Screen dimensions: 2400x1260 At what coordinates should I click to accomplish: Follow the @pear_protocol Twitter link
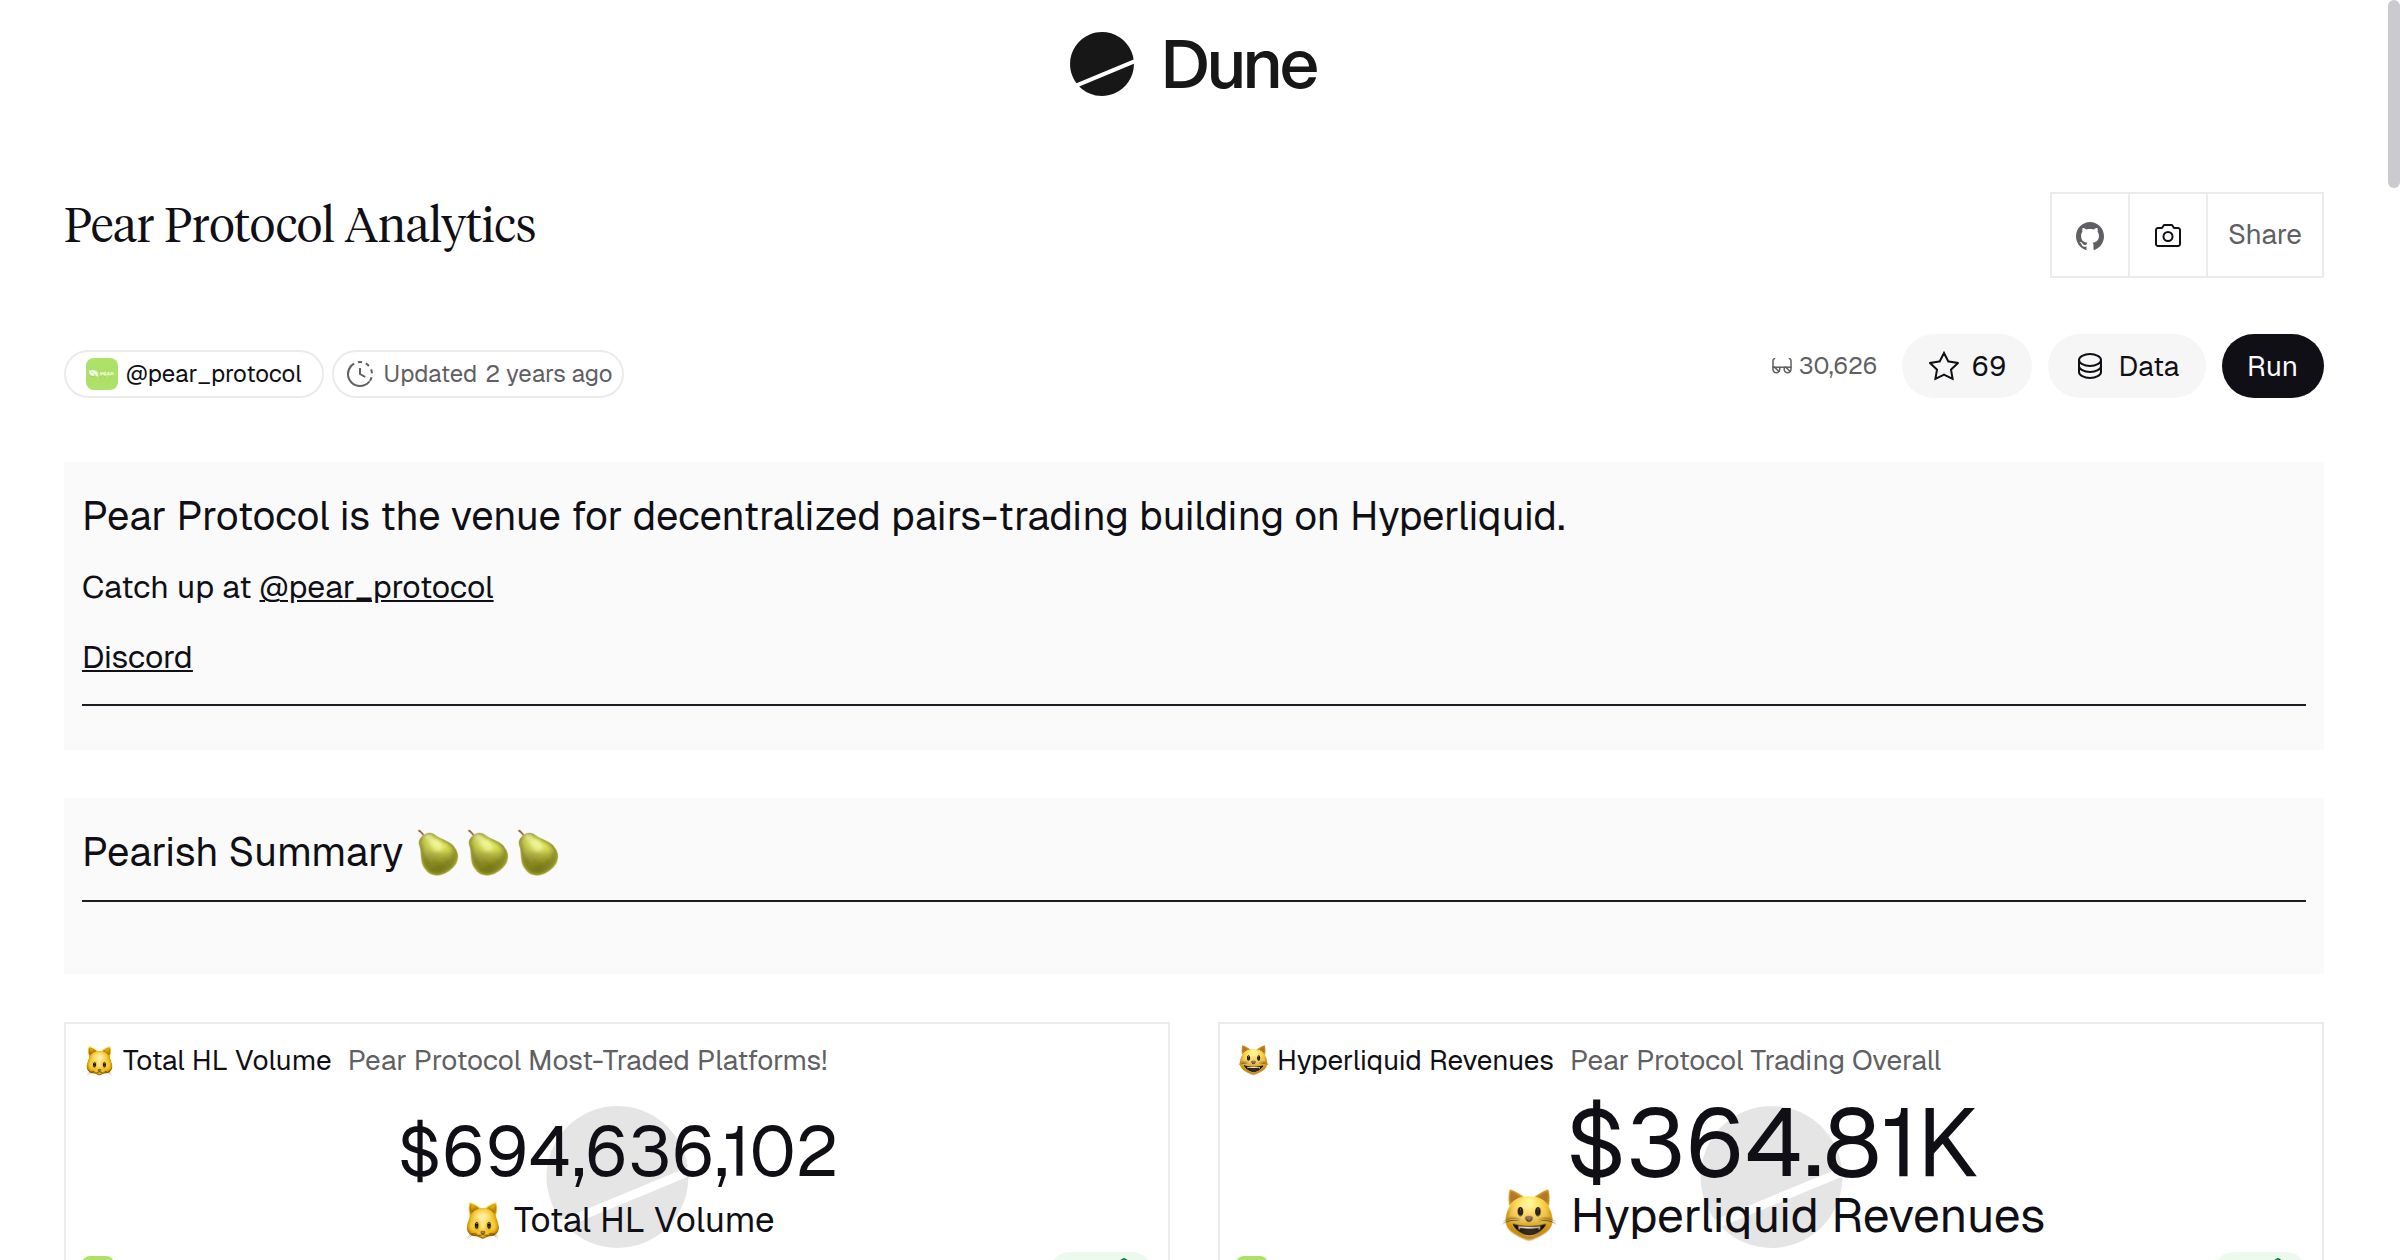point(377,587)
